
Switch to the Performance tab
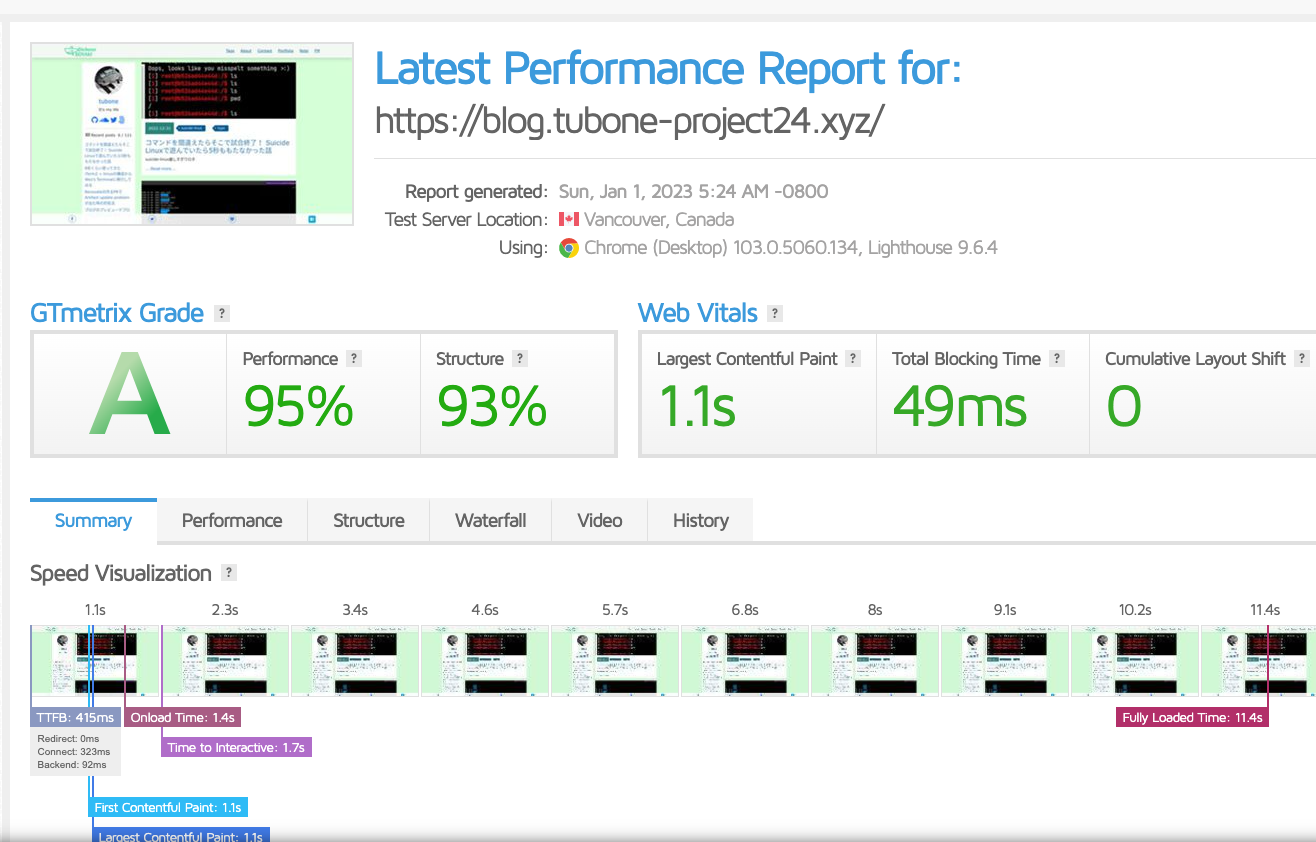click(232, 521)
